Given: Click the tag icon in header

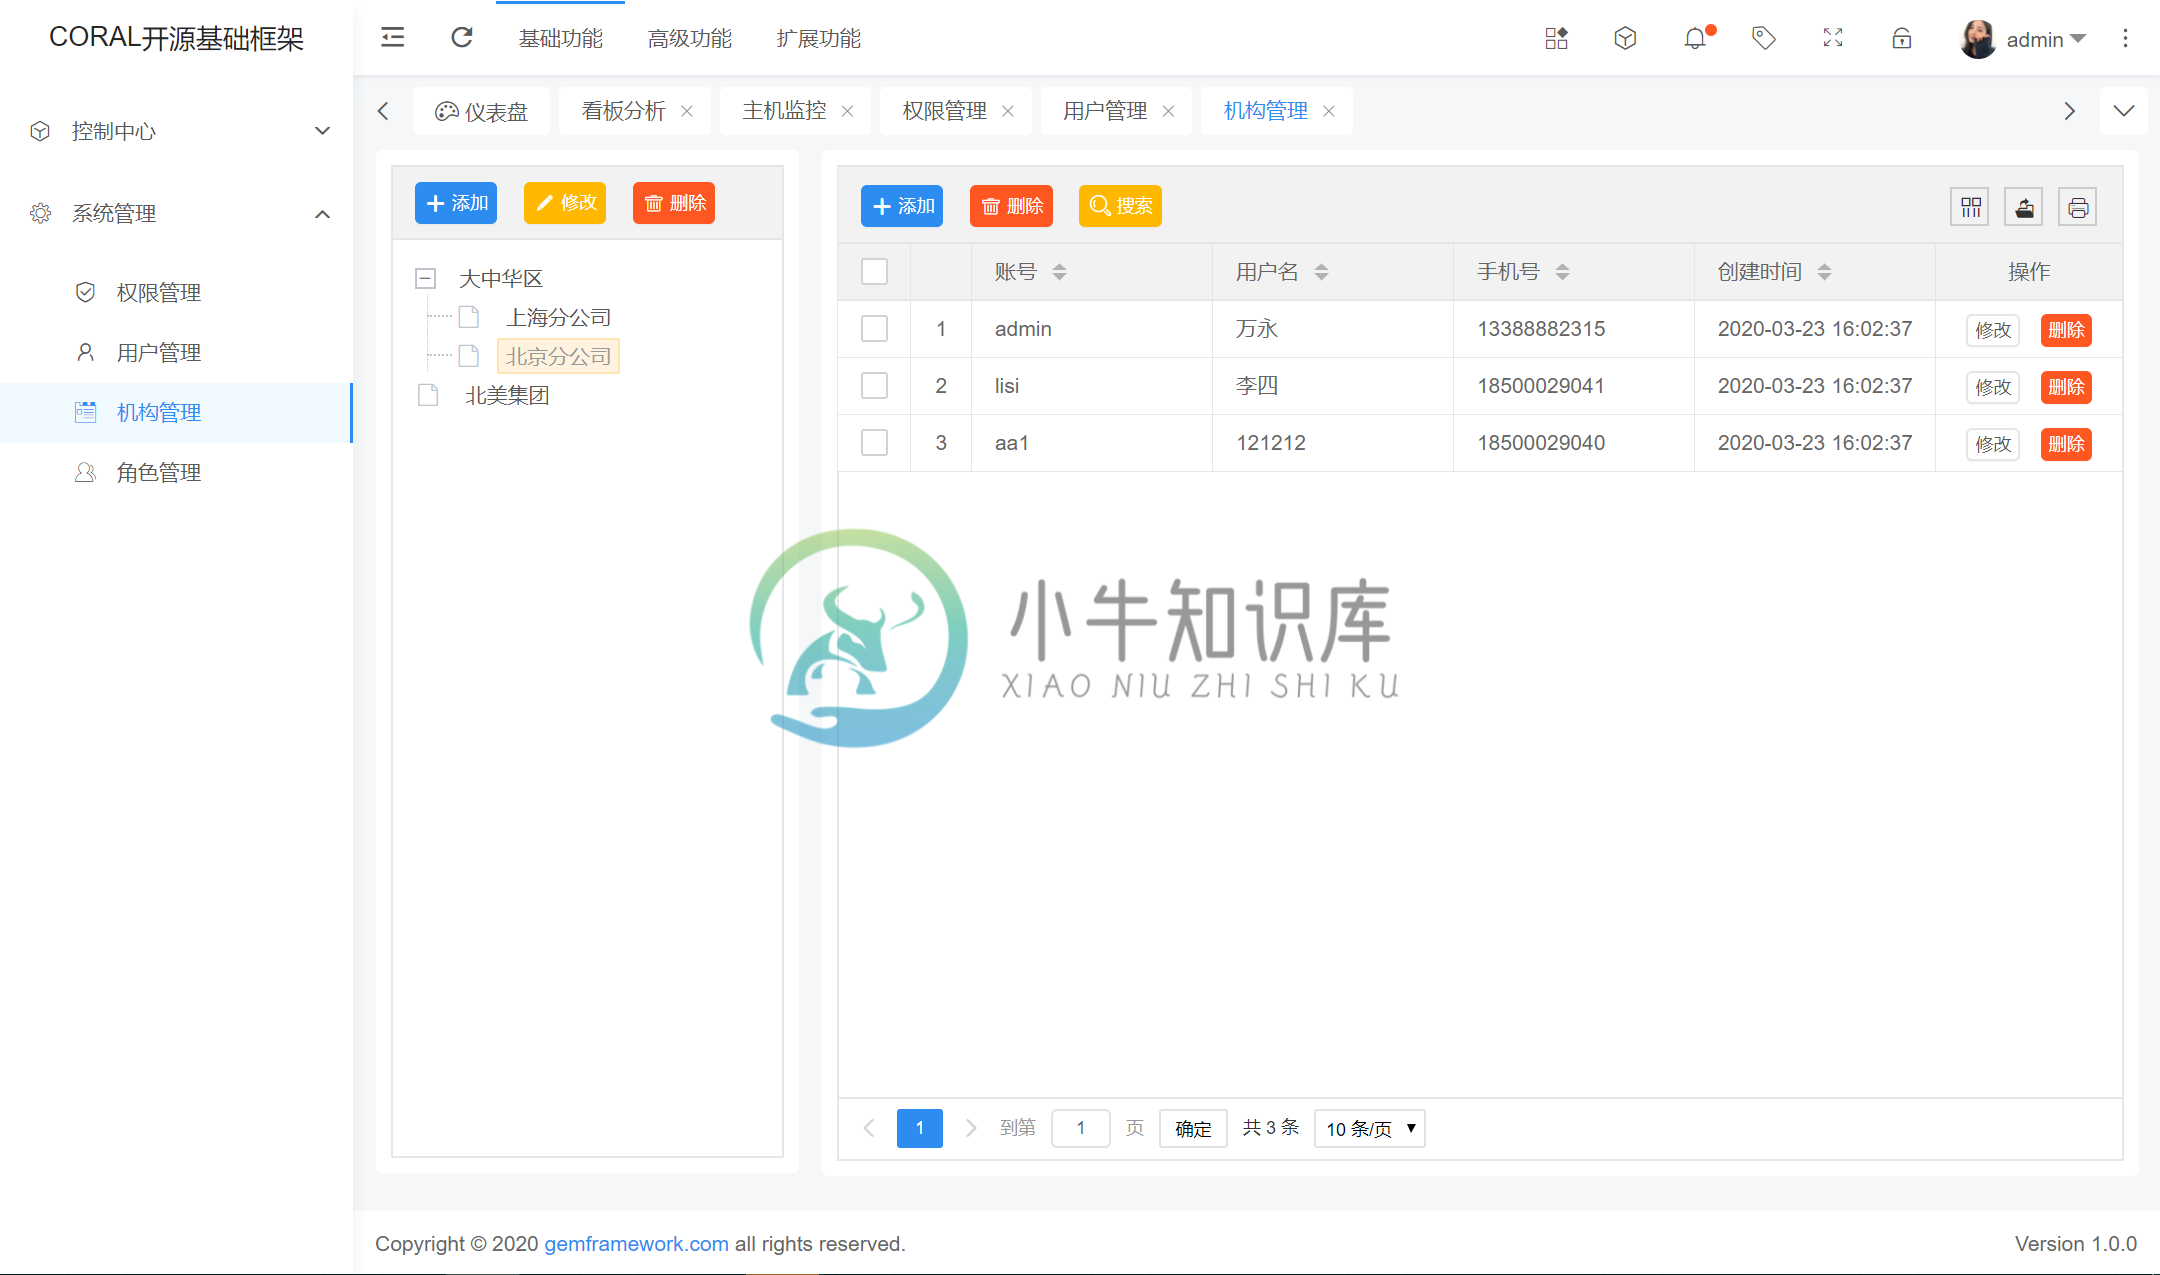Looking at the screenshot, I should point(1764,38).
